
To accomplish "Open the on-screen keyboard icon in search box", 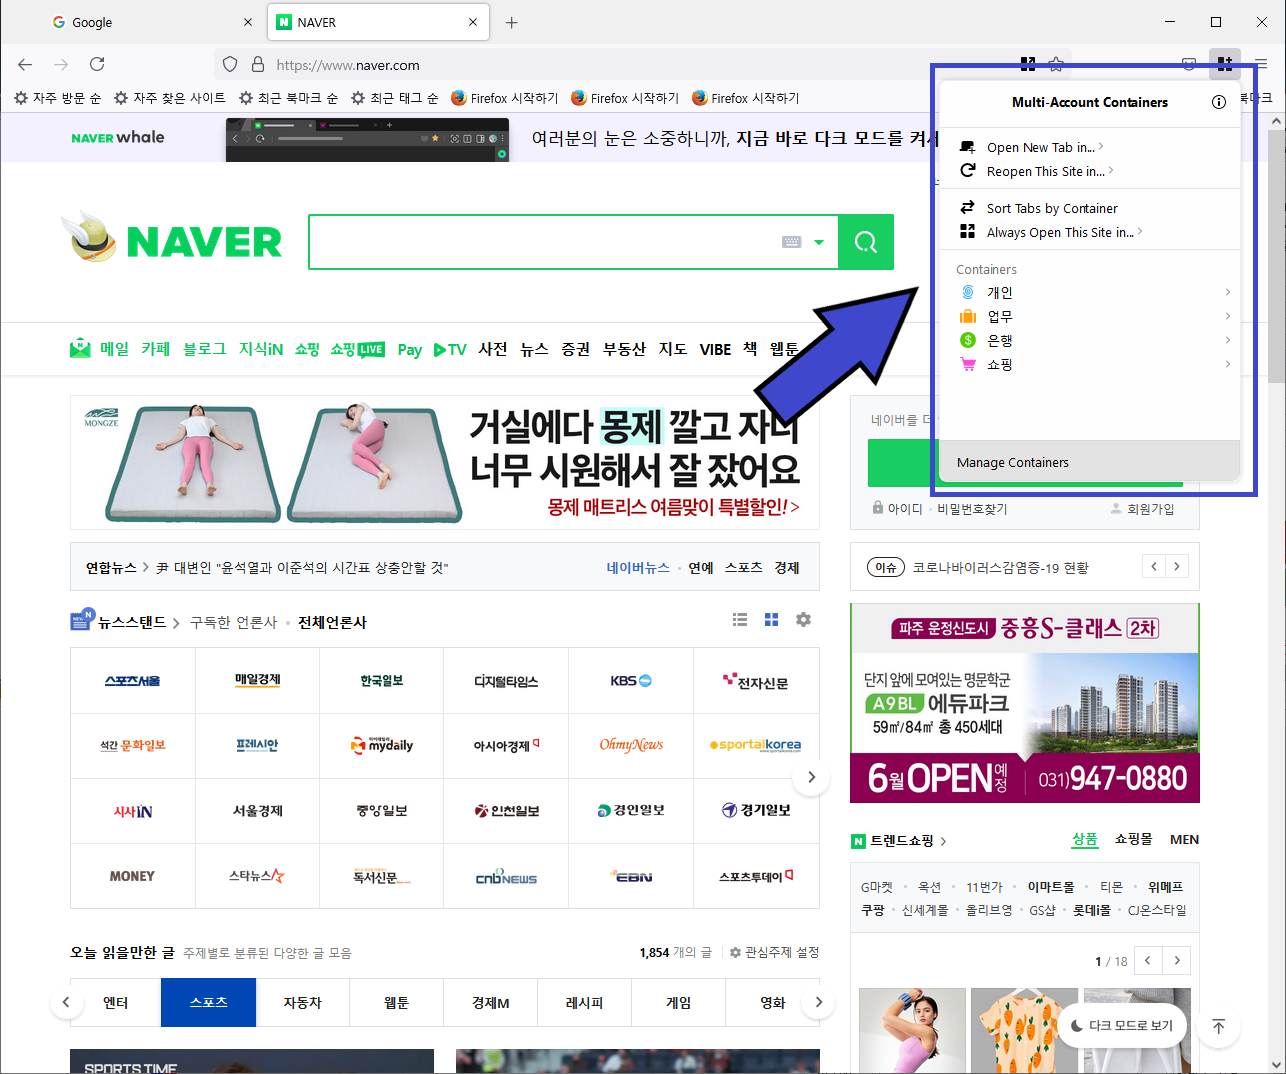I will [x=791, y=242].
